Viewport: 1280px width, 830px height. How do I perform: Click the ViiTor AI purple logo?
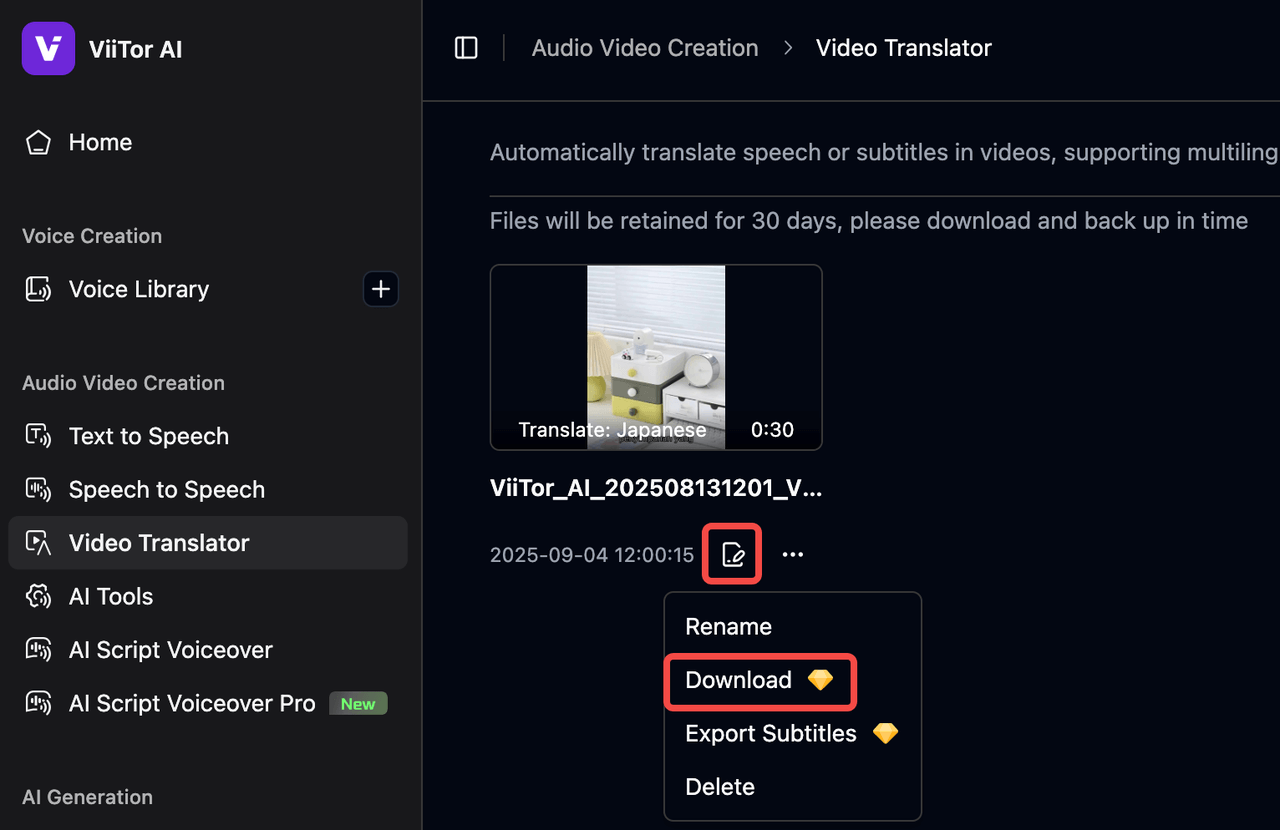(x=48, y=48)
